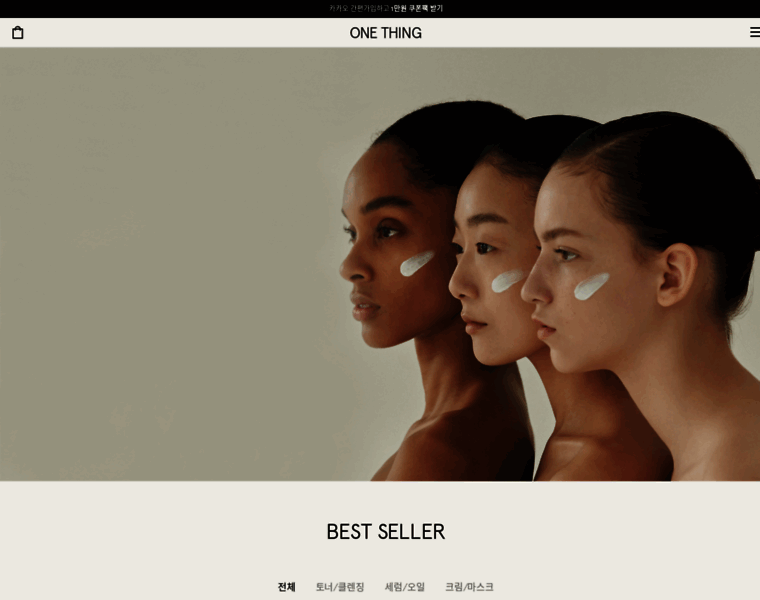Click the BEST SELLER heading
This screenshot has width=760, height=600.
385,532
